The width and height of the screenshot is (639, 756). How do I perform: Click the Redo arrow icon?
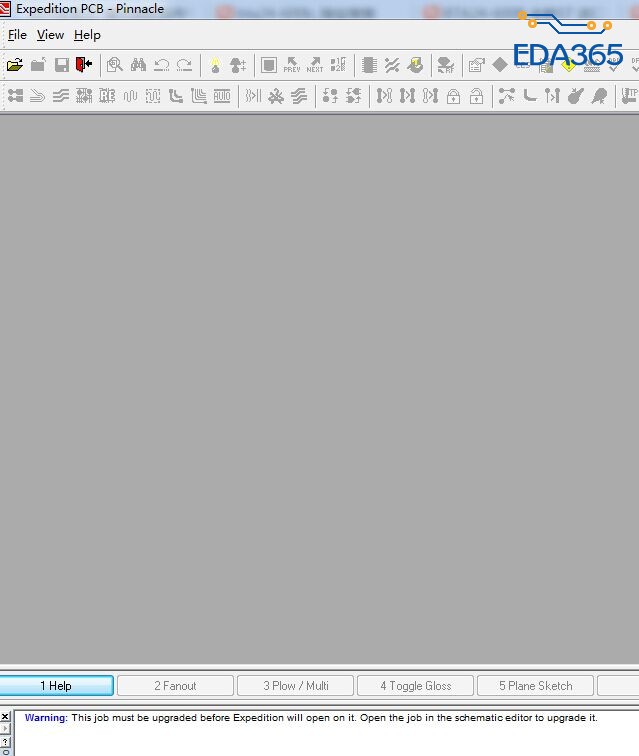tap(184, 65)
